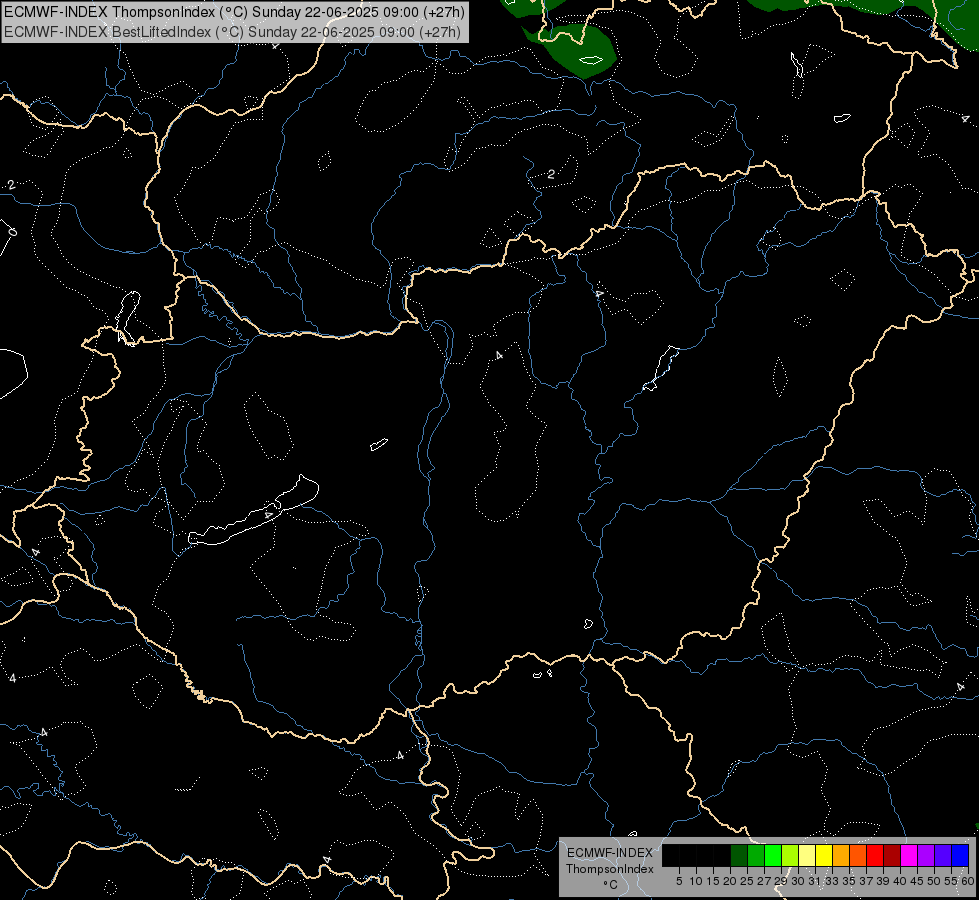Click the legend tick value 25
This screenshot has width=979, height=900.
tap(747, 881)
